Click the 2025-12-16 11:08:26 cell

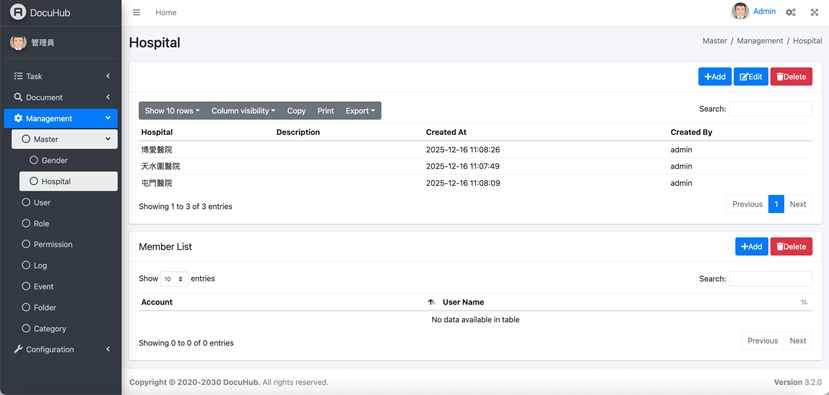(463, 150)
